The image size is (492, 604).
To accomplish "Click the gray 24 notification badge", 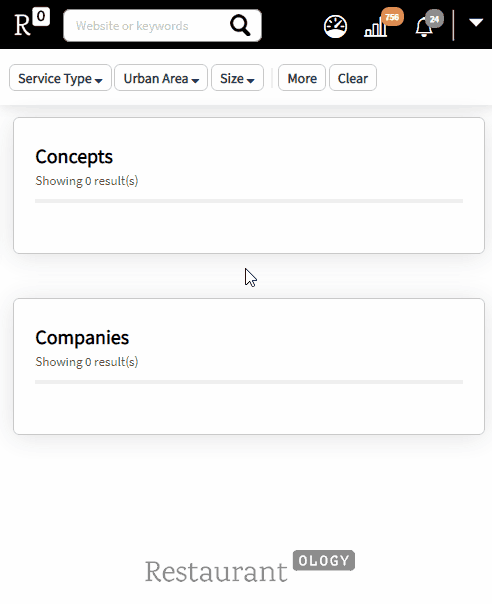I will [x=435, y=19].
